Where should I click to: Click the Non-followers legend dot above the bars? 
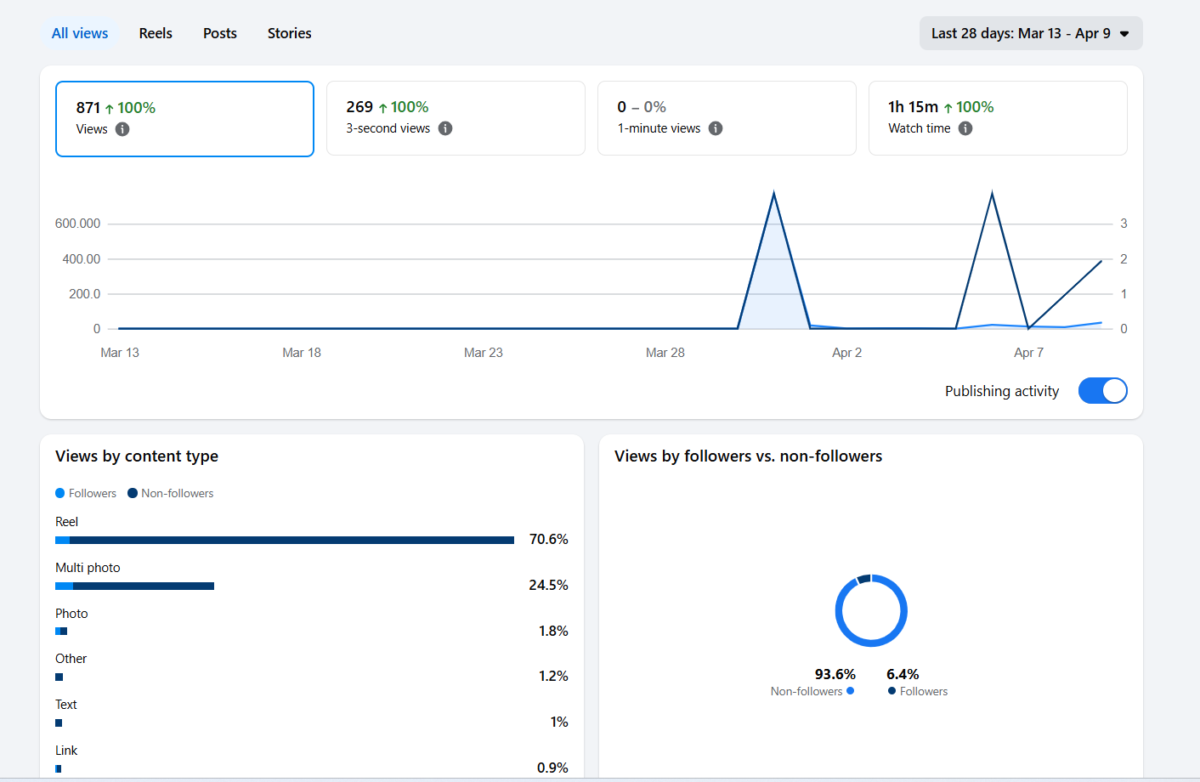(x=134, y=492)
